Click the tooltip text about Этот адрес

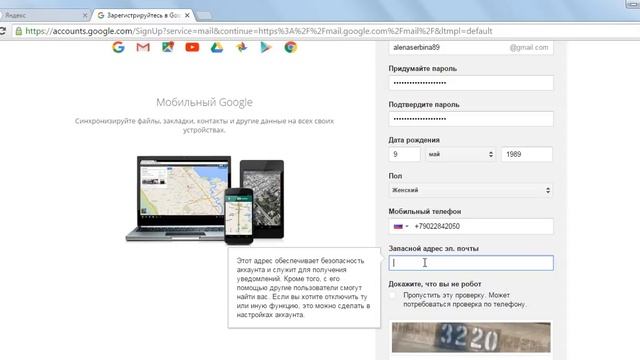pyautogui.click(x=303, y=288)
